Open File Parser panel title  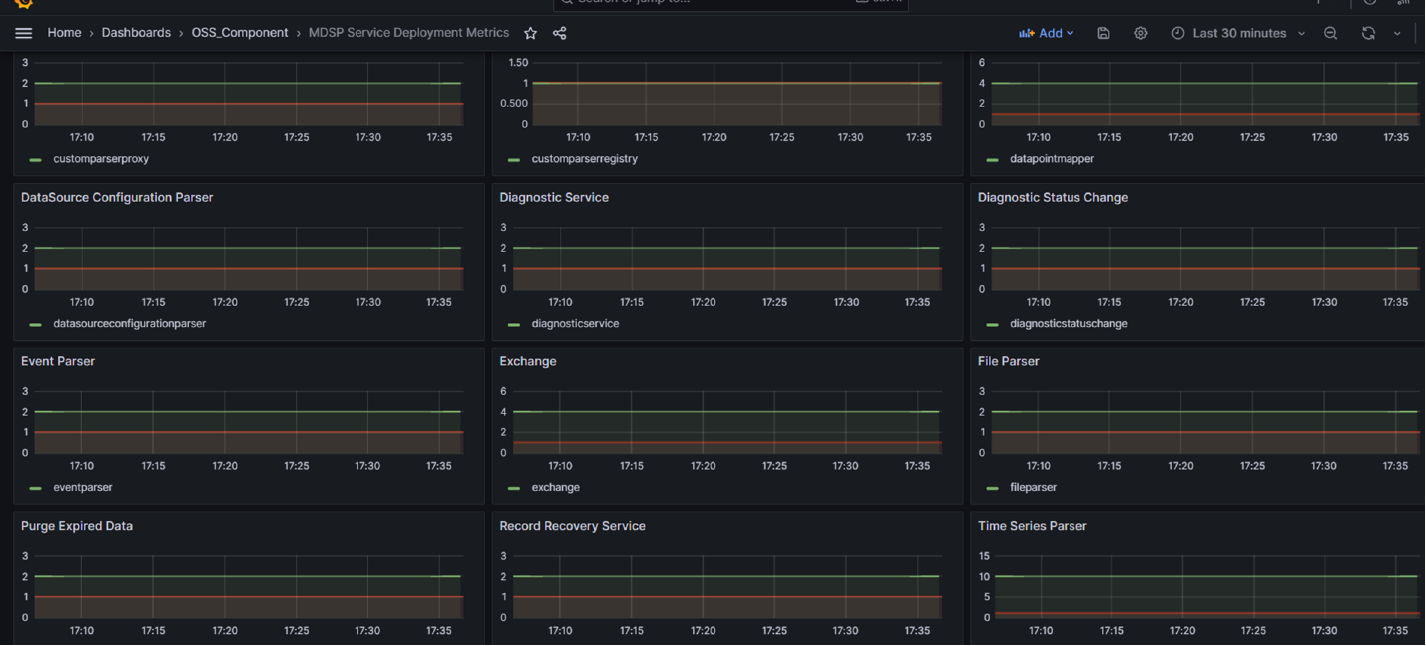[x=1009, y=361]
